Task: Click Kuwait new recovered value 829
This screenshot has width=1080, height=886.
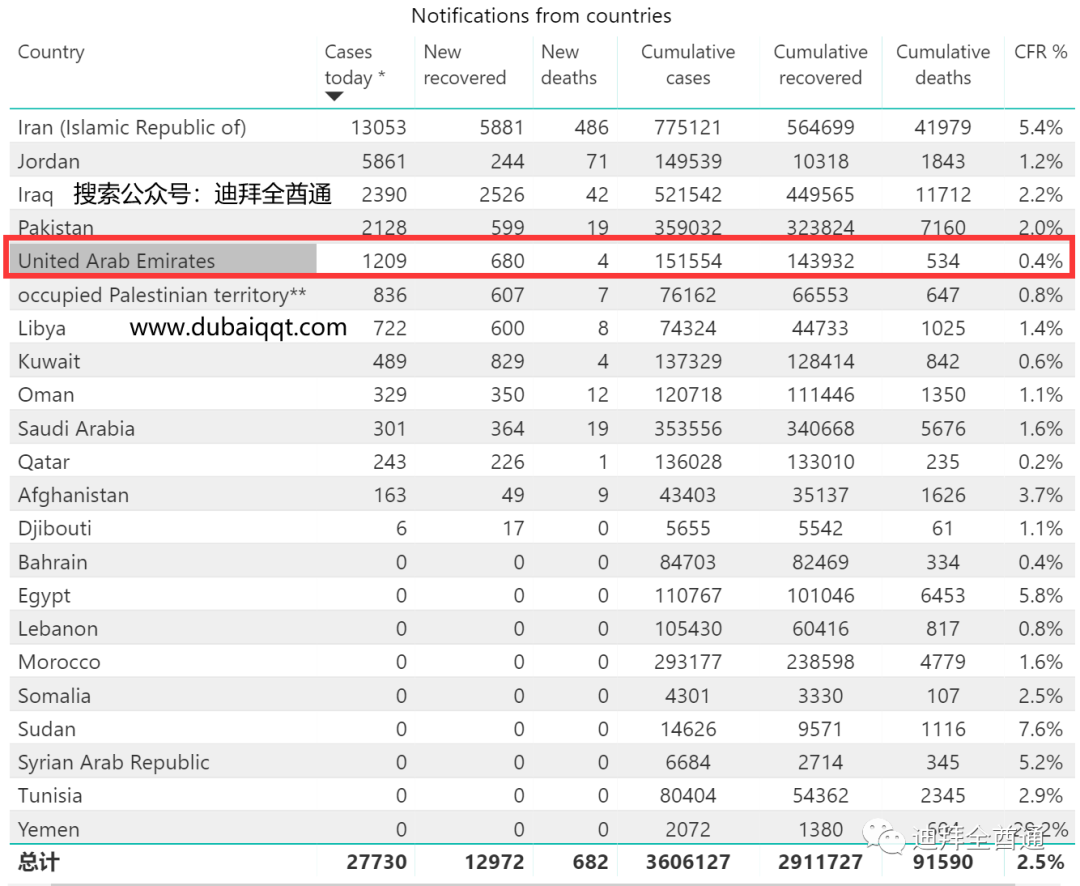Action: click(x=508, y=362)
